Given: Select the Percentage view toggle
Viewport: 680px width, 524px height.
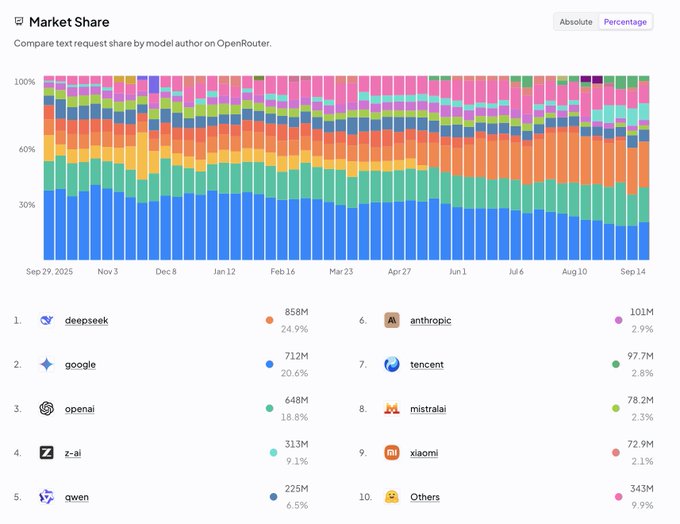Looking at the screenshot, I should pyautogui.click(x=625, y=22).
